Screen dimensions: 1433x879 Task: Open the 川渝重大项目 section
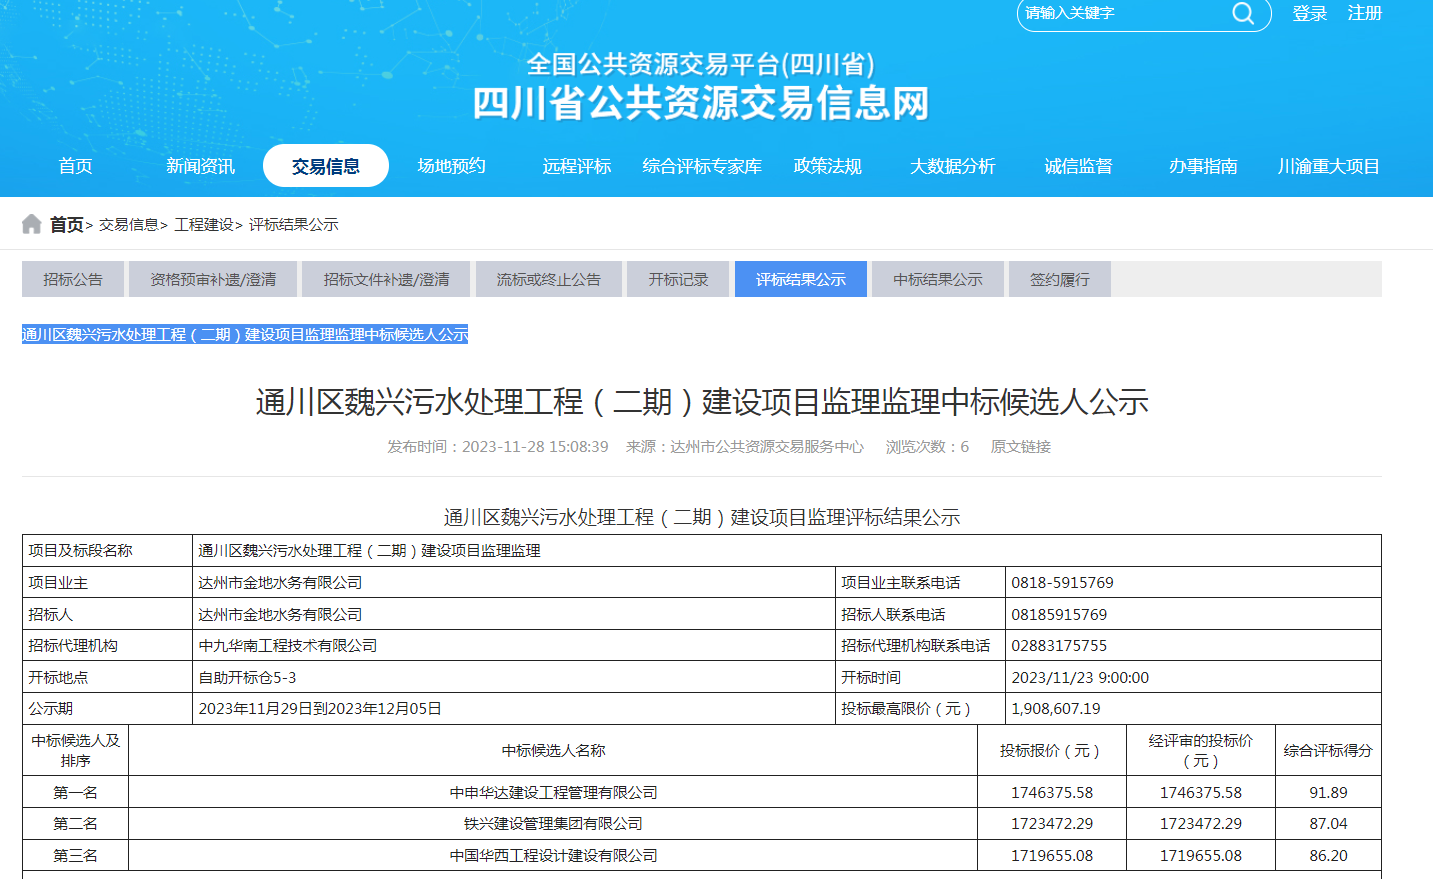tap(1328, 166)
